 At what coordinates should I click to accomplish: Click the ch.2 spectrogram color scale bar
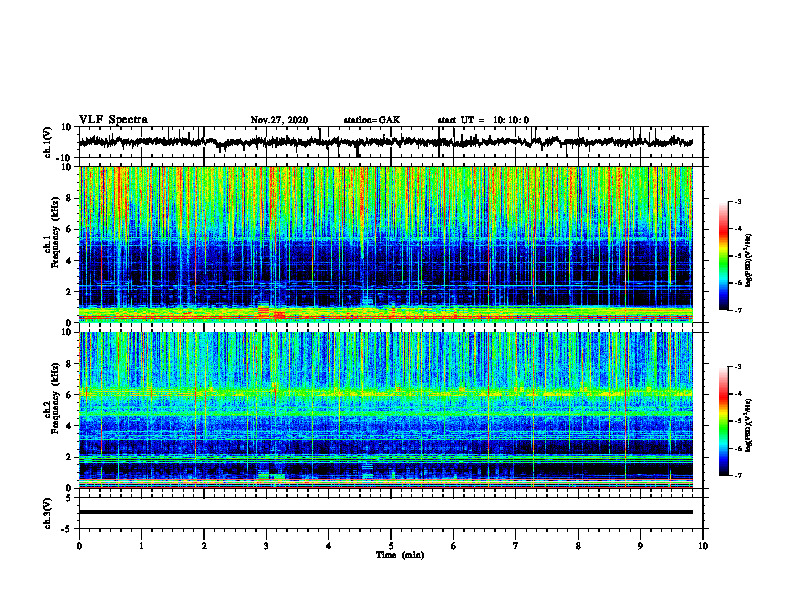[x=724, y=421]
